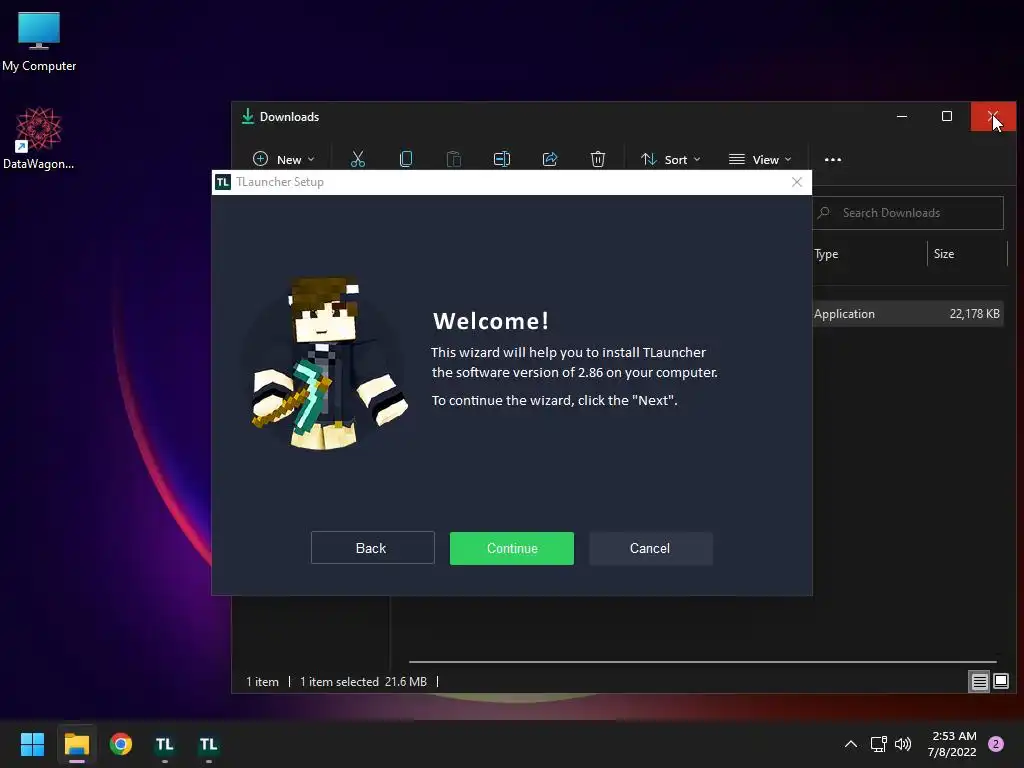The width and height of the screenshot is (1024, 768).
Task: Click the Share icon in Downloads toolbar
Action: coord(550,159)
